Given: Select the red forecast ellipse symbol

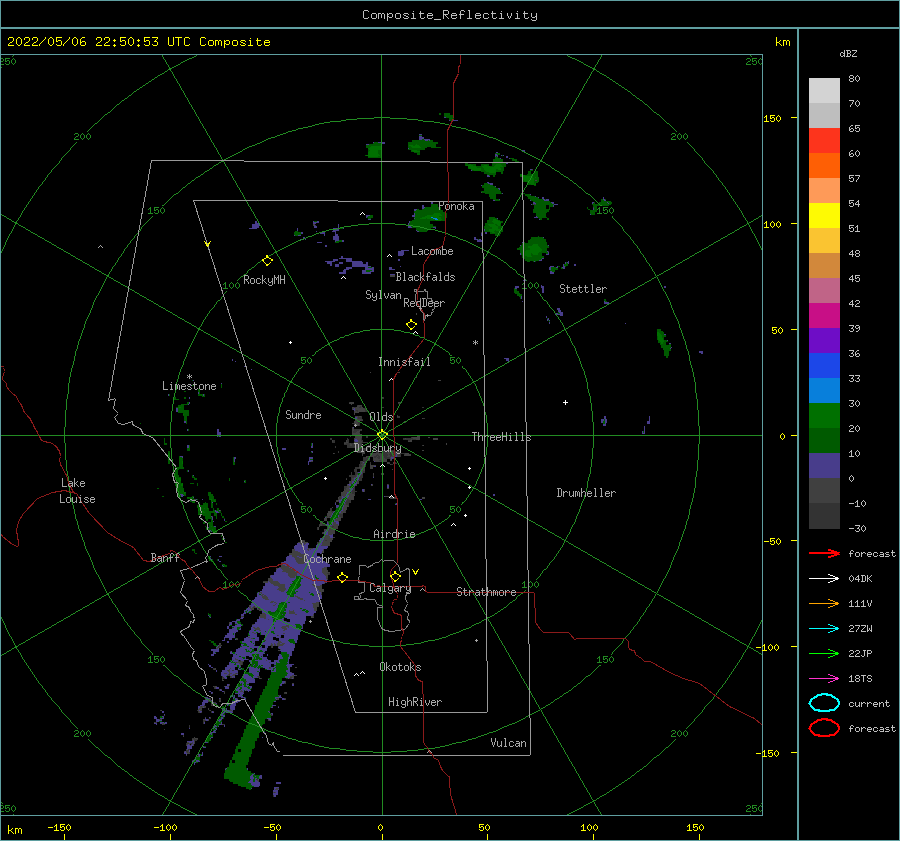Looking at the screenshot, I should (x=824, y=728).
